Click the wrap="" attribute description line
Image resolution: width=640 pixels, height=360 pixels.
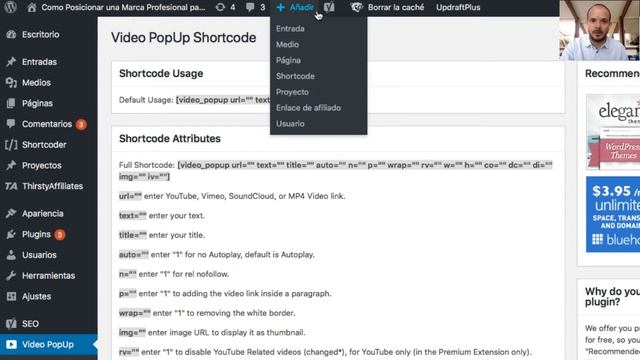(207, 313)
